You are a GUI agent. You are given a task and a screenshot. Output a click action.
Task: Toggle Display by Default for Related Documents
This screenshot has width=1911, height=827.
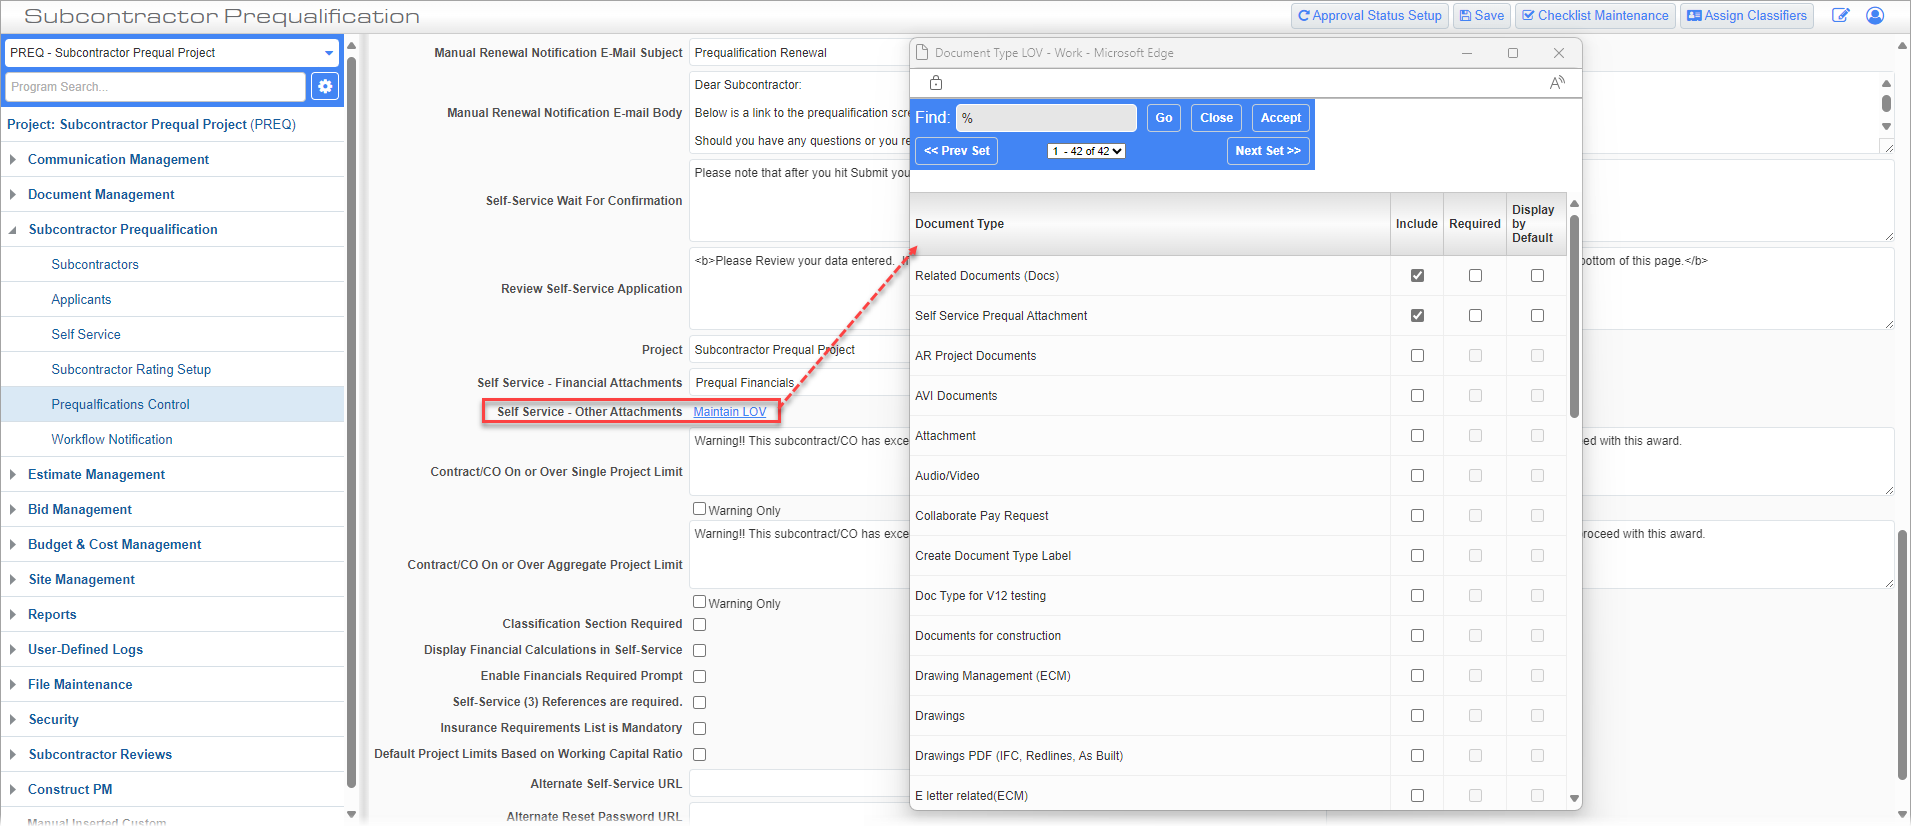point(1537,276)
